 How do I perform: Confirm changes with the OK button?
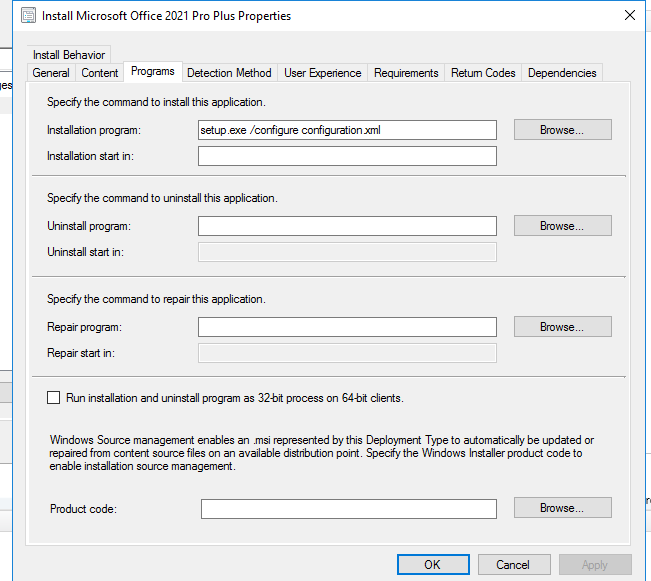(x=432, y=564)
